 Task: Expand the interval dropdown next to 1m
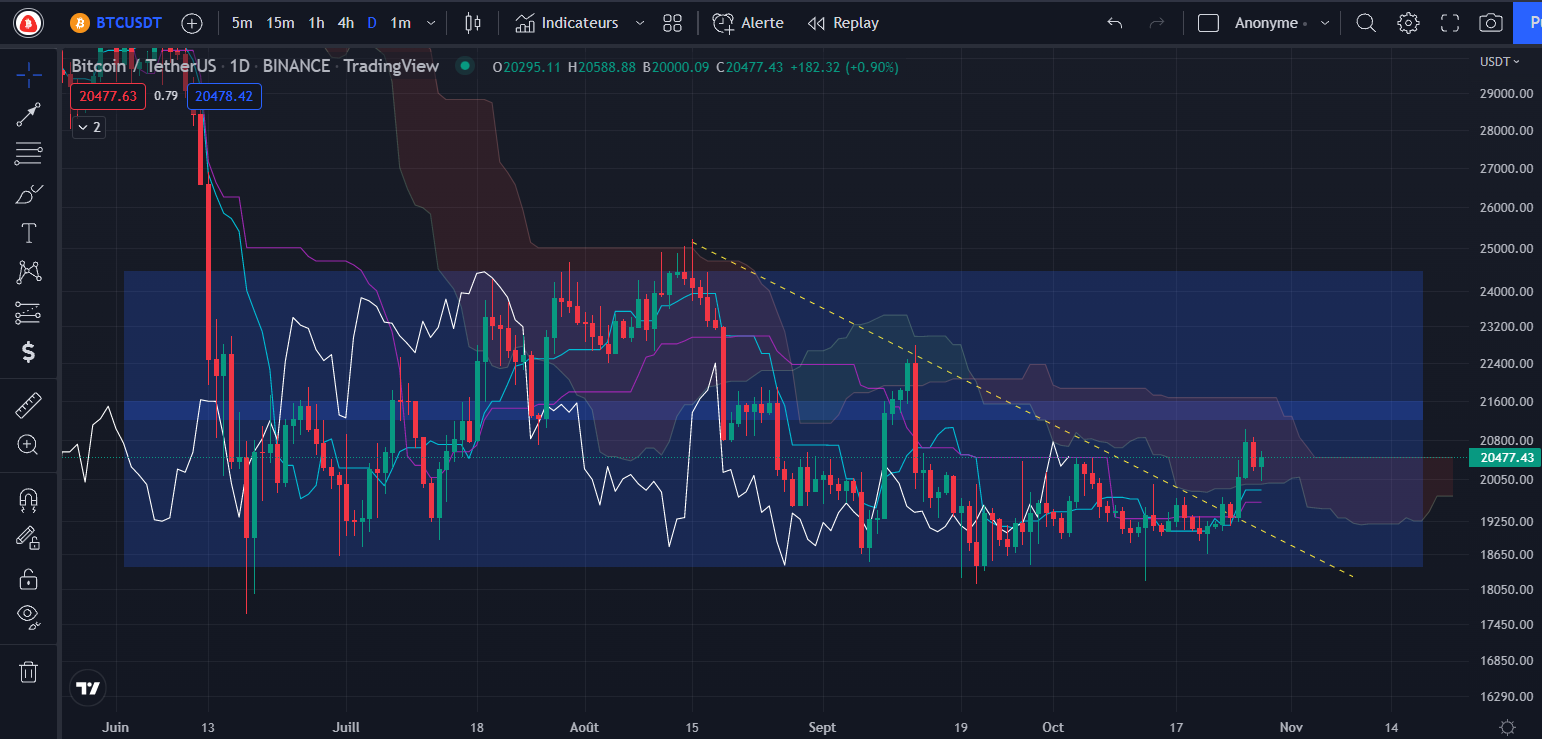pyautogui.click(x=430, y=22)
